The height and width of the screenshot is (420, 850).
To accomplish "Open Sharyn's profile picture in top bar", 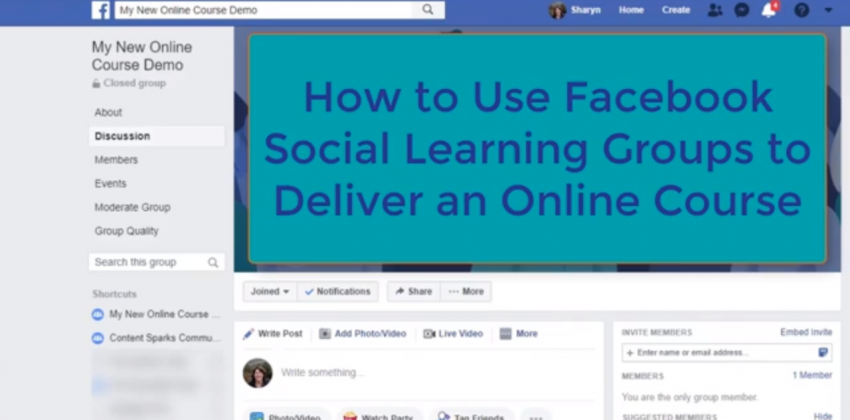I will (x=557, y=10).
